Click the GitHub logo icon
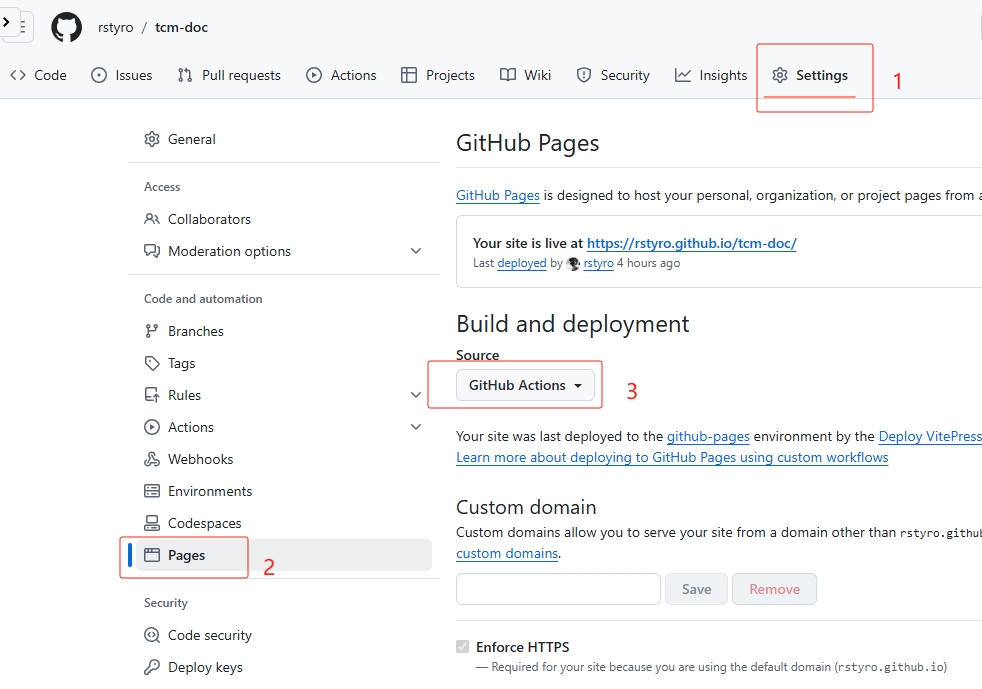 [x=67, y=27]
